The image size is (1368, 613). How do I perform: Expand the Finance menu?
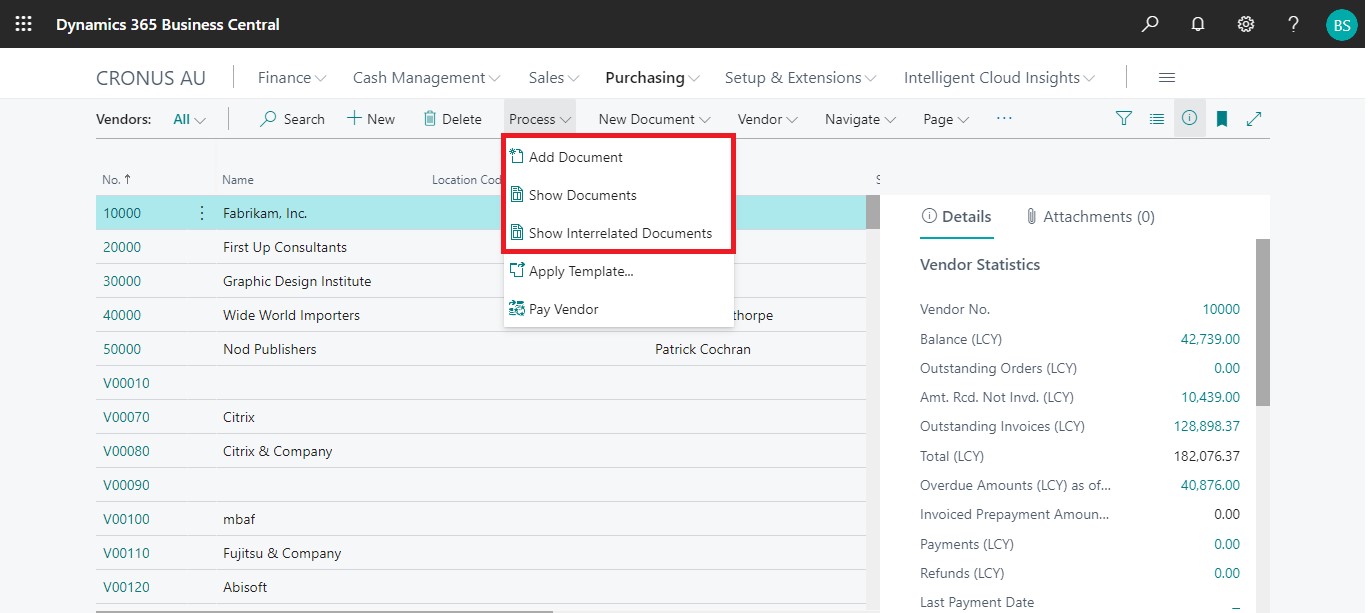292,78
